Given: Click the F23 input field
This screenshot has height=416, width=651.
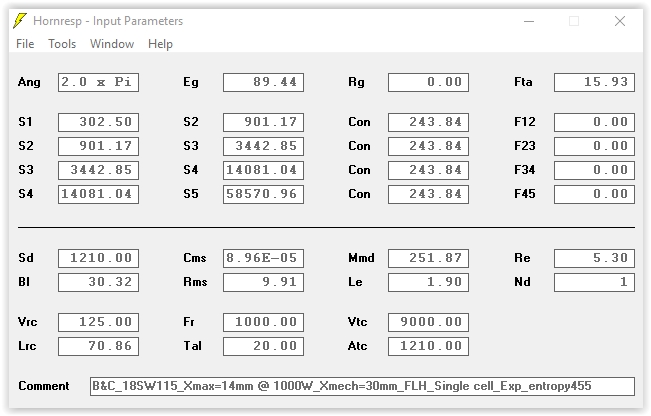Looking at the screenshot, I should tap(594, 146).
